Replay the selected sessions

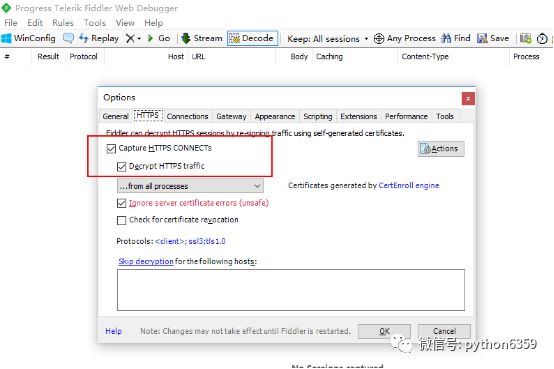coord(99,38)
